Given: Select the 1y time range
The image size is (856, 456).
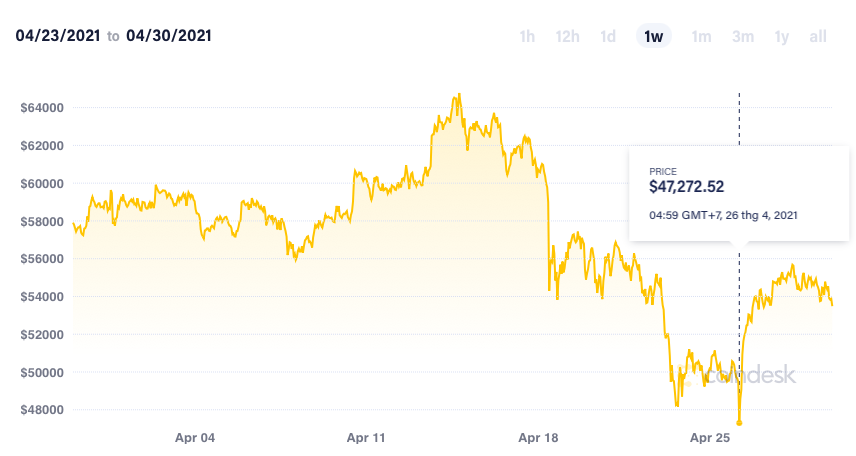Looking at the screenshot, I should 781,37.
